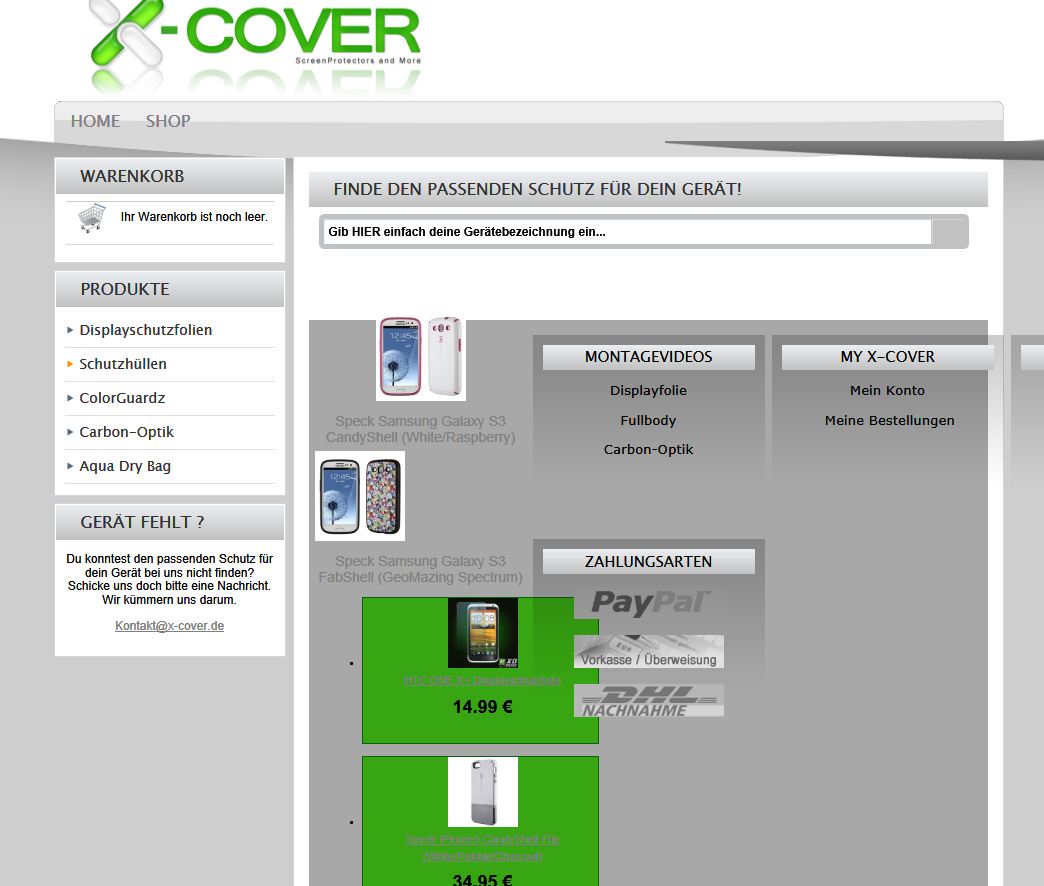1044x886 pixels.
Task: Open HTC ONE X+ product image
Action: click(x=483, y=632)
